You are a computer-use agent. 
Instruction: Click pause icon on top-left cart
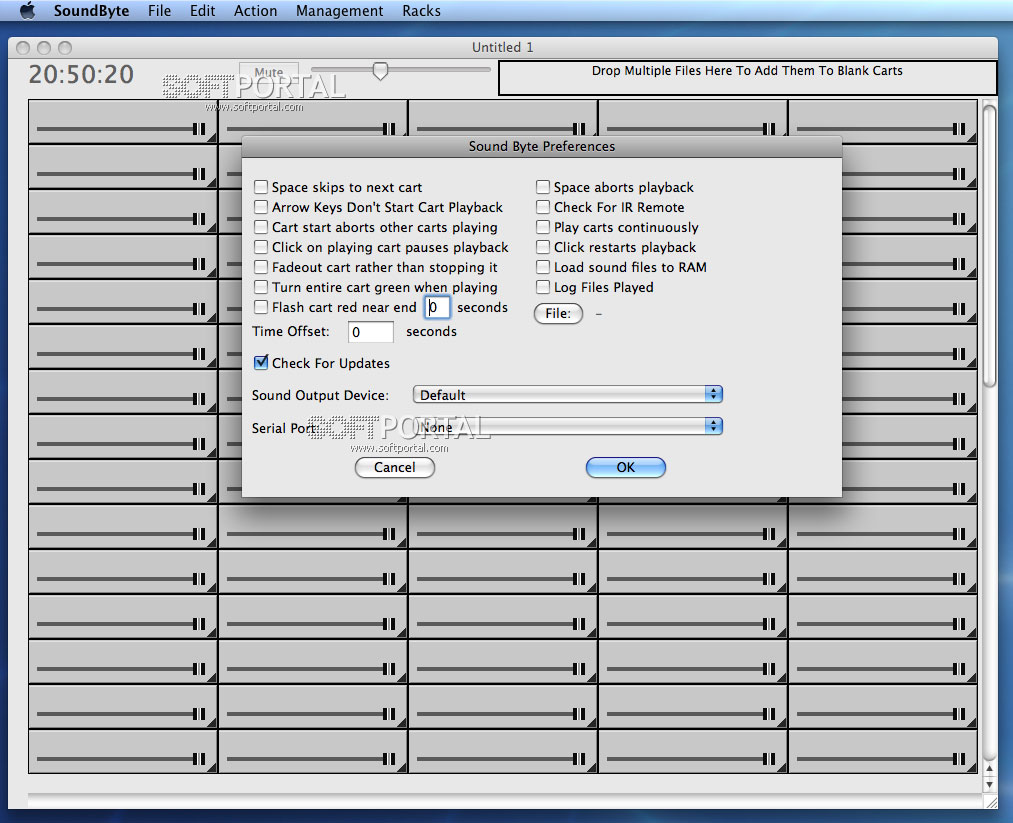click(199, 129)
